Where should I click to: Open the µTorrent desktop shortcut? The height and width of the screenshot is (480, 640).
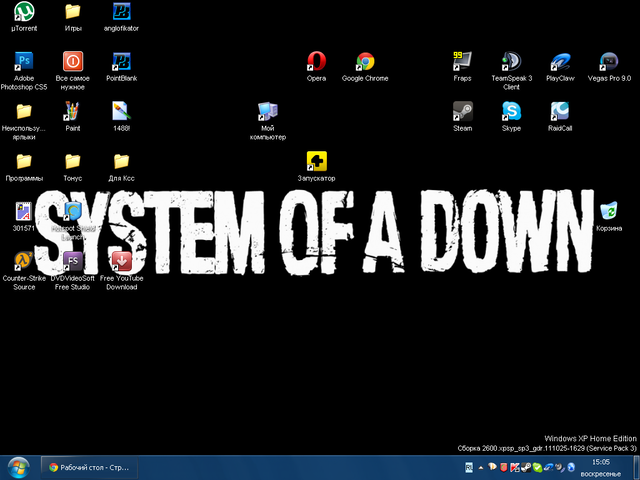coord(24,12)
